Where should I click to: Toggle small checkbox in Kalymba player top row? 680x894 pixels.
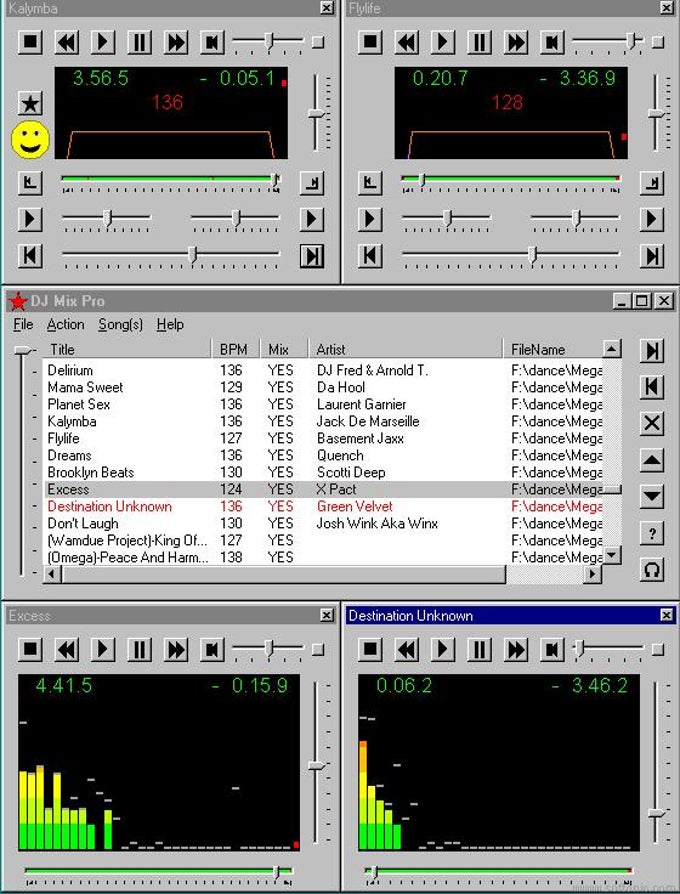pyautogui.click(x=318, y=42)
